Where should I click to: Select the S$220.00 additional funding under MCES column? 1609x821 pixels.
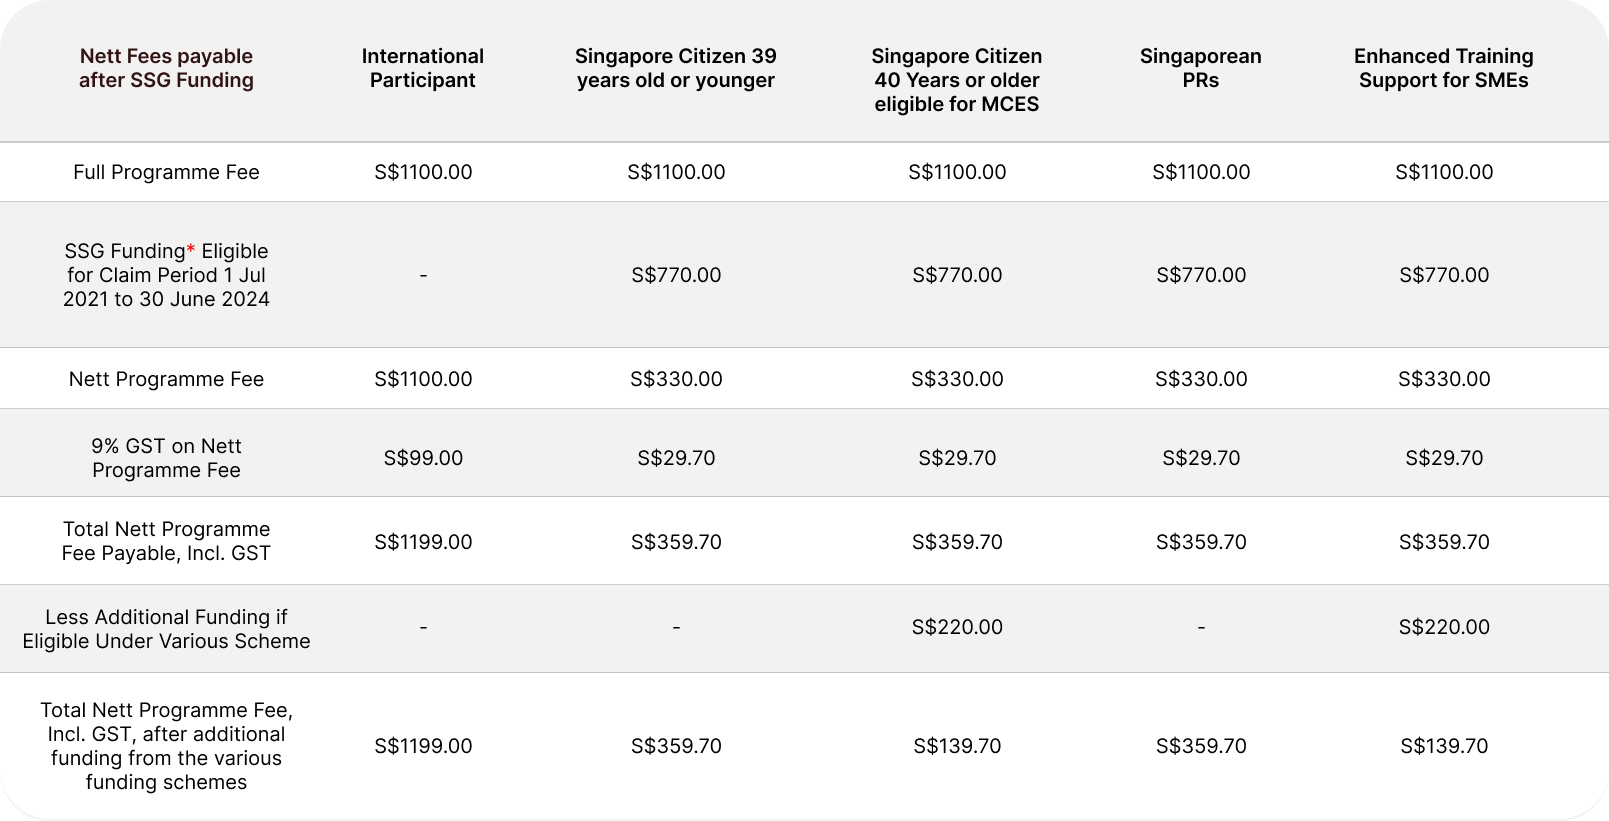(957, 627)
